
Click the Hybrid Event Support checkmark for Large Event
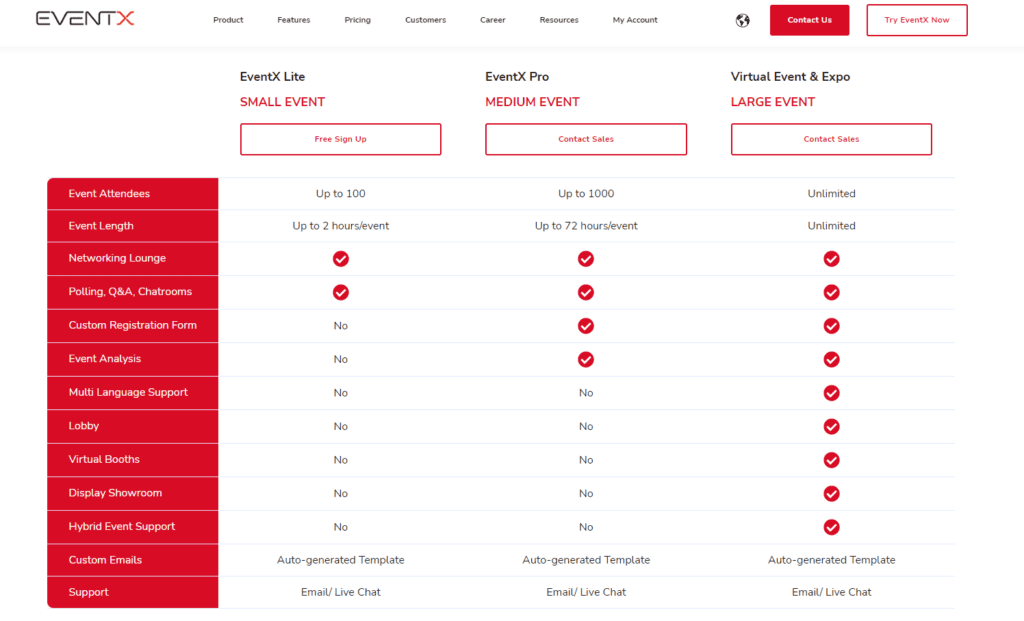click(831, 527)
